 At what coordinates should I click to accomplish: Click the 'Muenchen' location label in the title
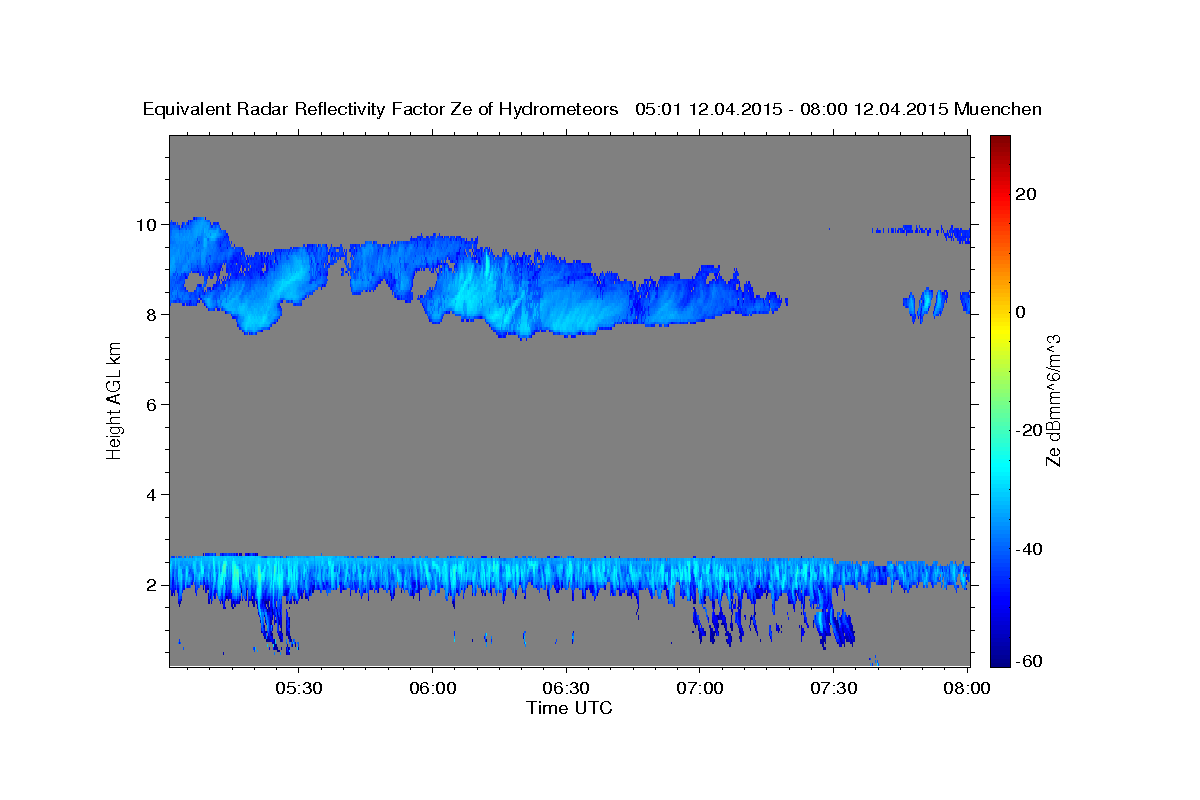point(999,109)
